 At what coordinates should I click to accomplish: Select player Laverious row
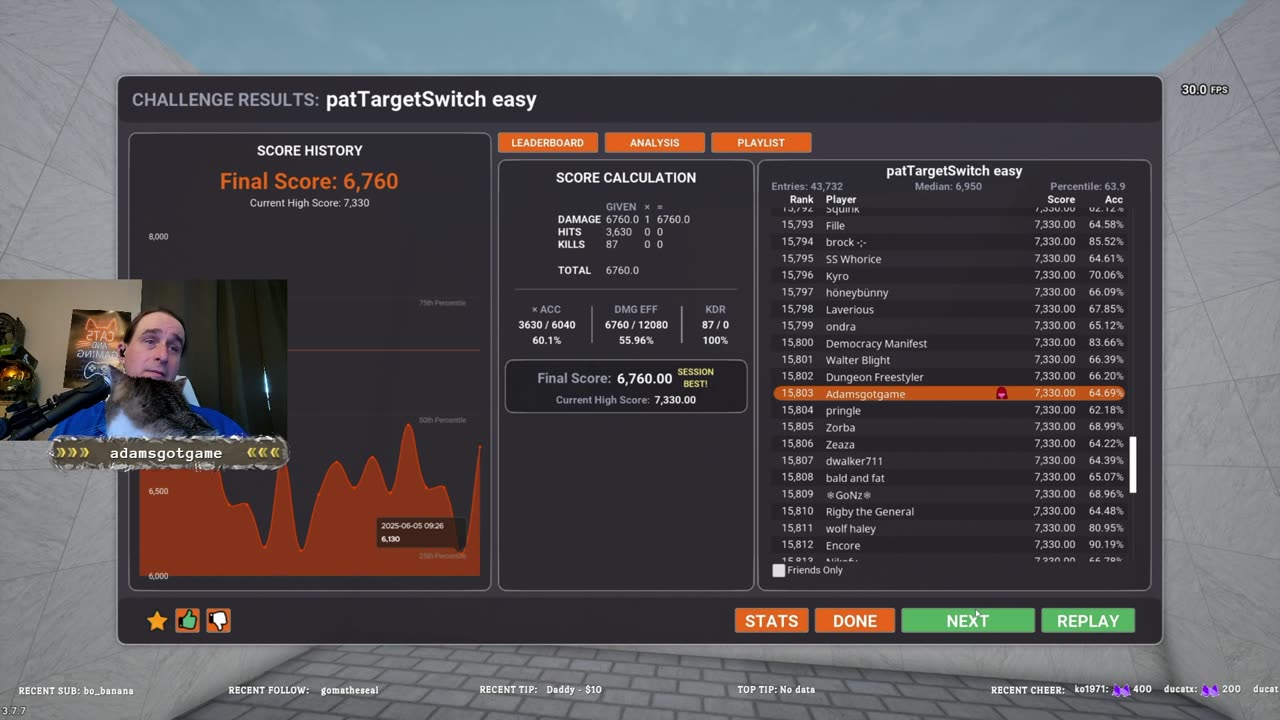tap(949, 310)
